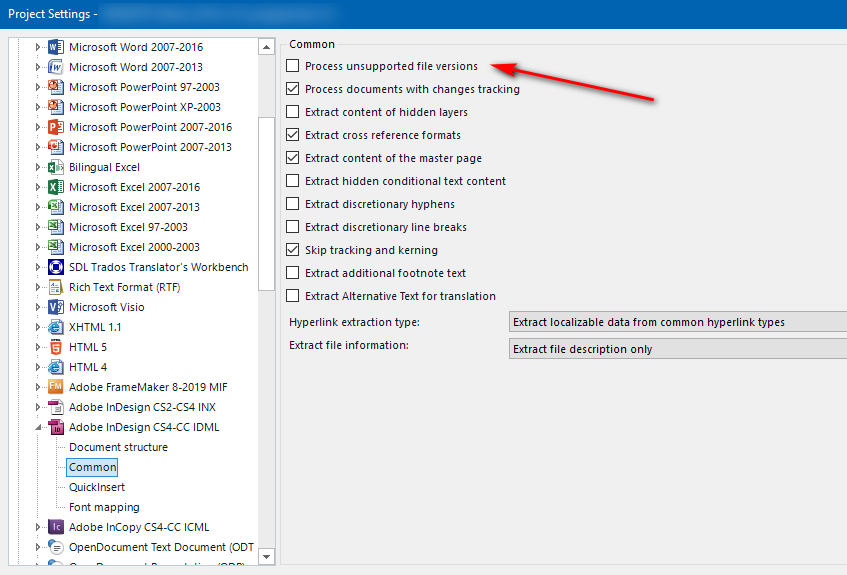Screen dimensions: 847x575
Task: Expand the Bilingual Excel tree node
Action: [x=38, y=167]
